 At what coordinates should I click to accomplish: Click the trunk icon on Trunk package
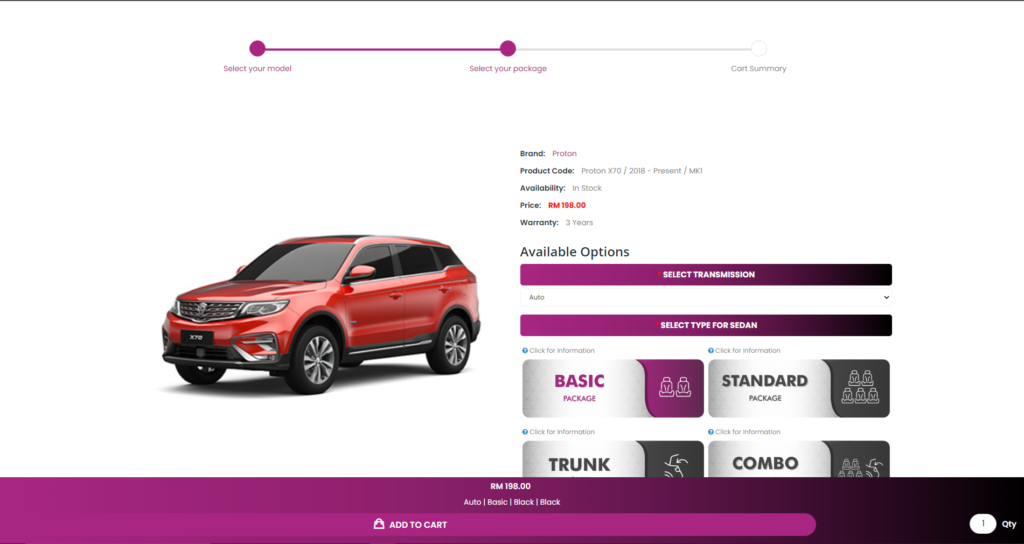click(676, 463)
